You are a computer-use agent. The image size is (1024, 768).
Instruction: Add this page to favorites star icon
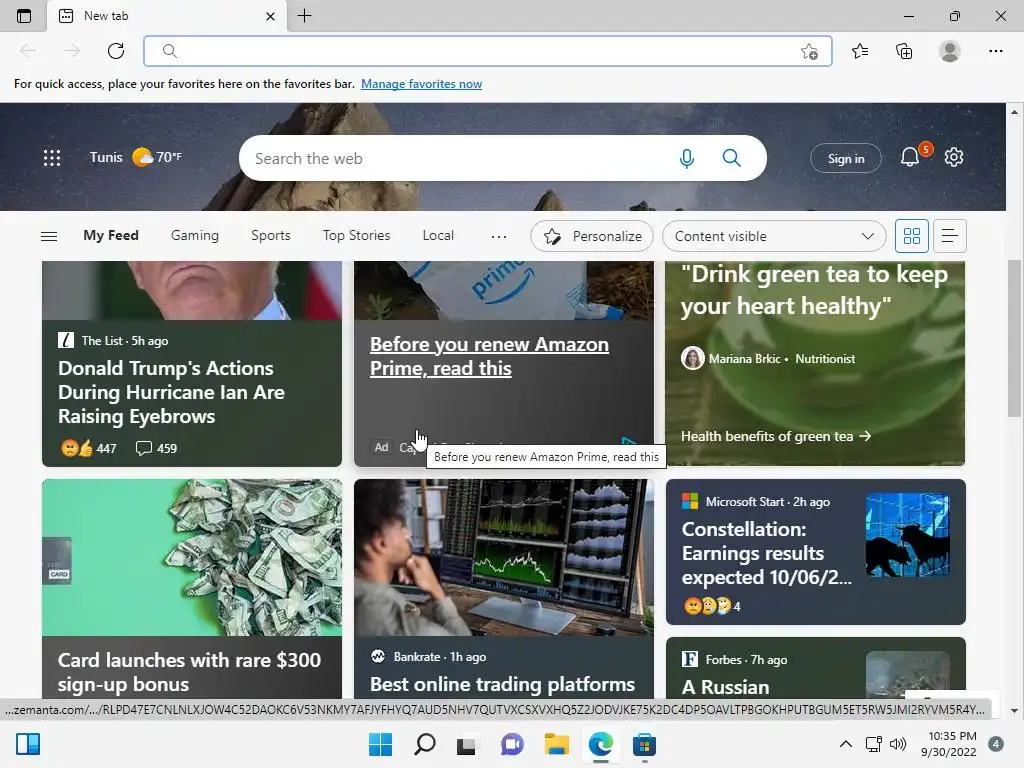[809, 52]
